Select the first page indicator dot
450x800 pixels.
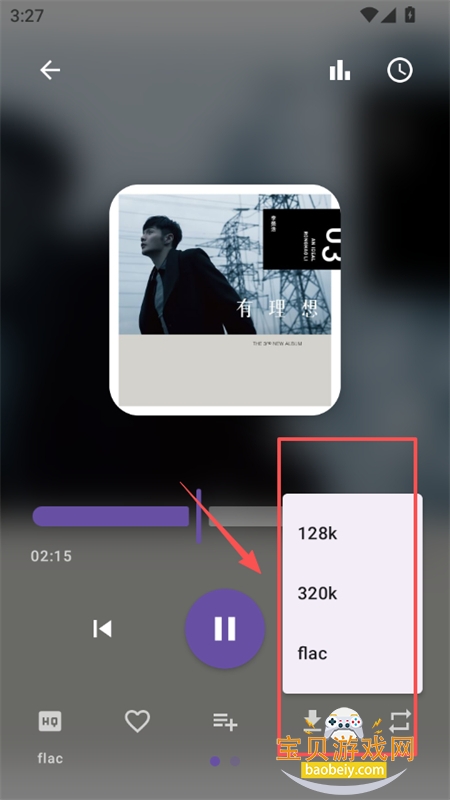click(215, 761)
